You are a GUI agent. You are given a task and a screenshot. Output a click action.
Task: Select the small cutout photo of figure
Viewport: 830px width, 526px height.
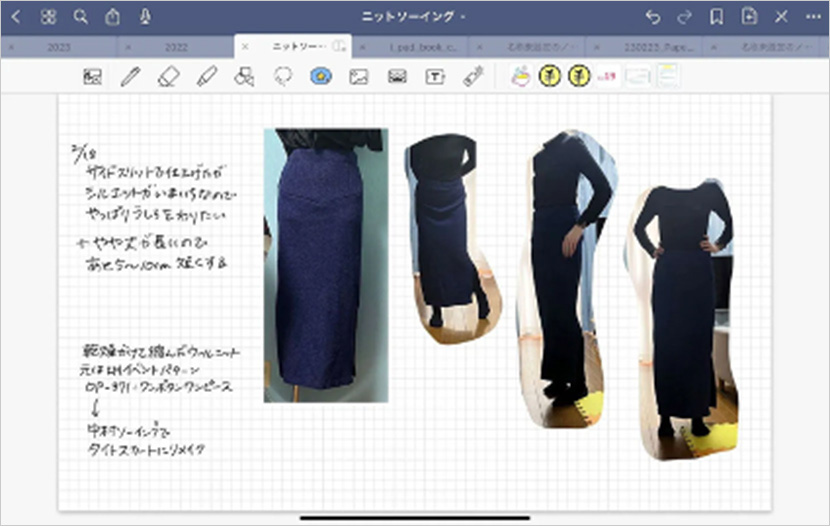click(x=452, y=238)
